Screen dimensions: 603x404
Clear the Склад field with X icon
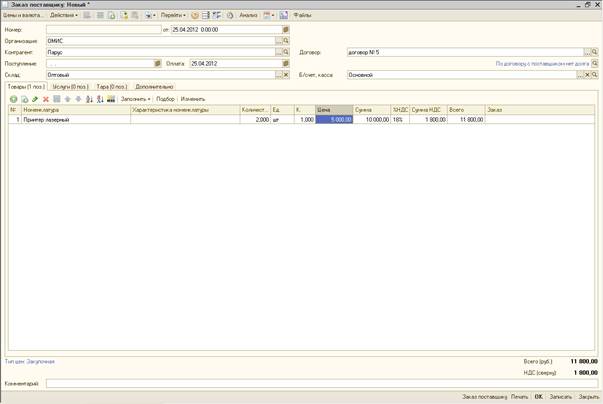[285, 75]
